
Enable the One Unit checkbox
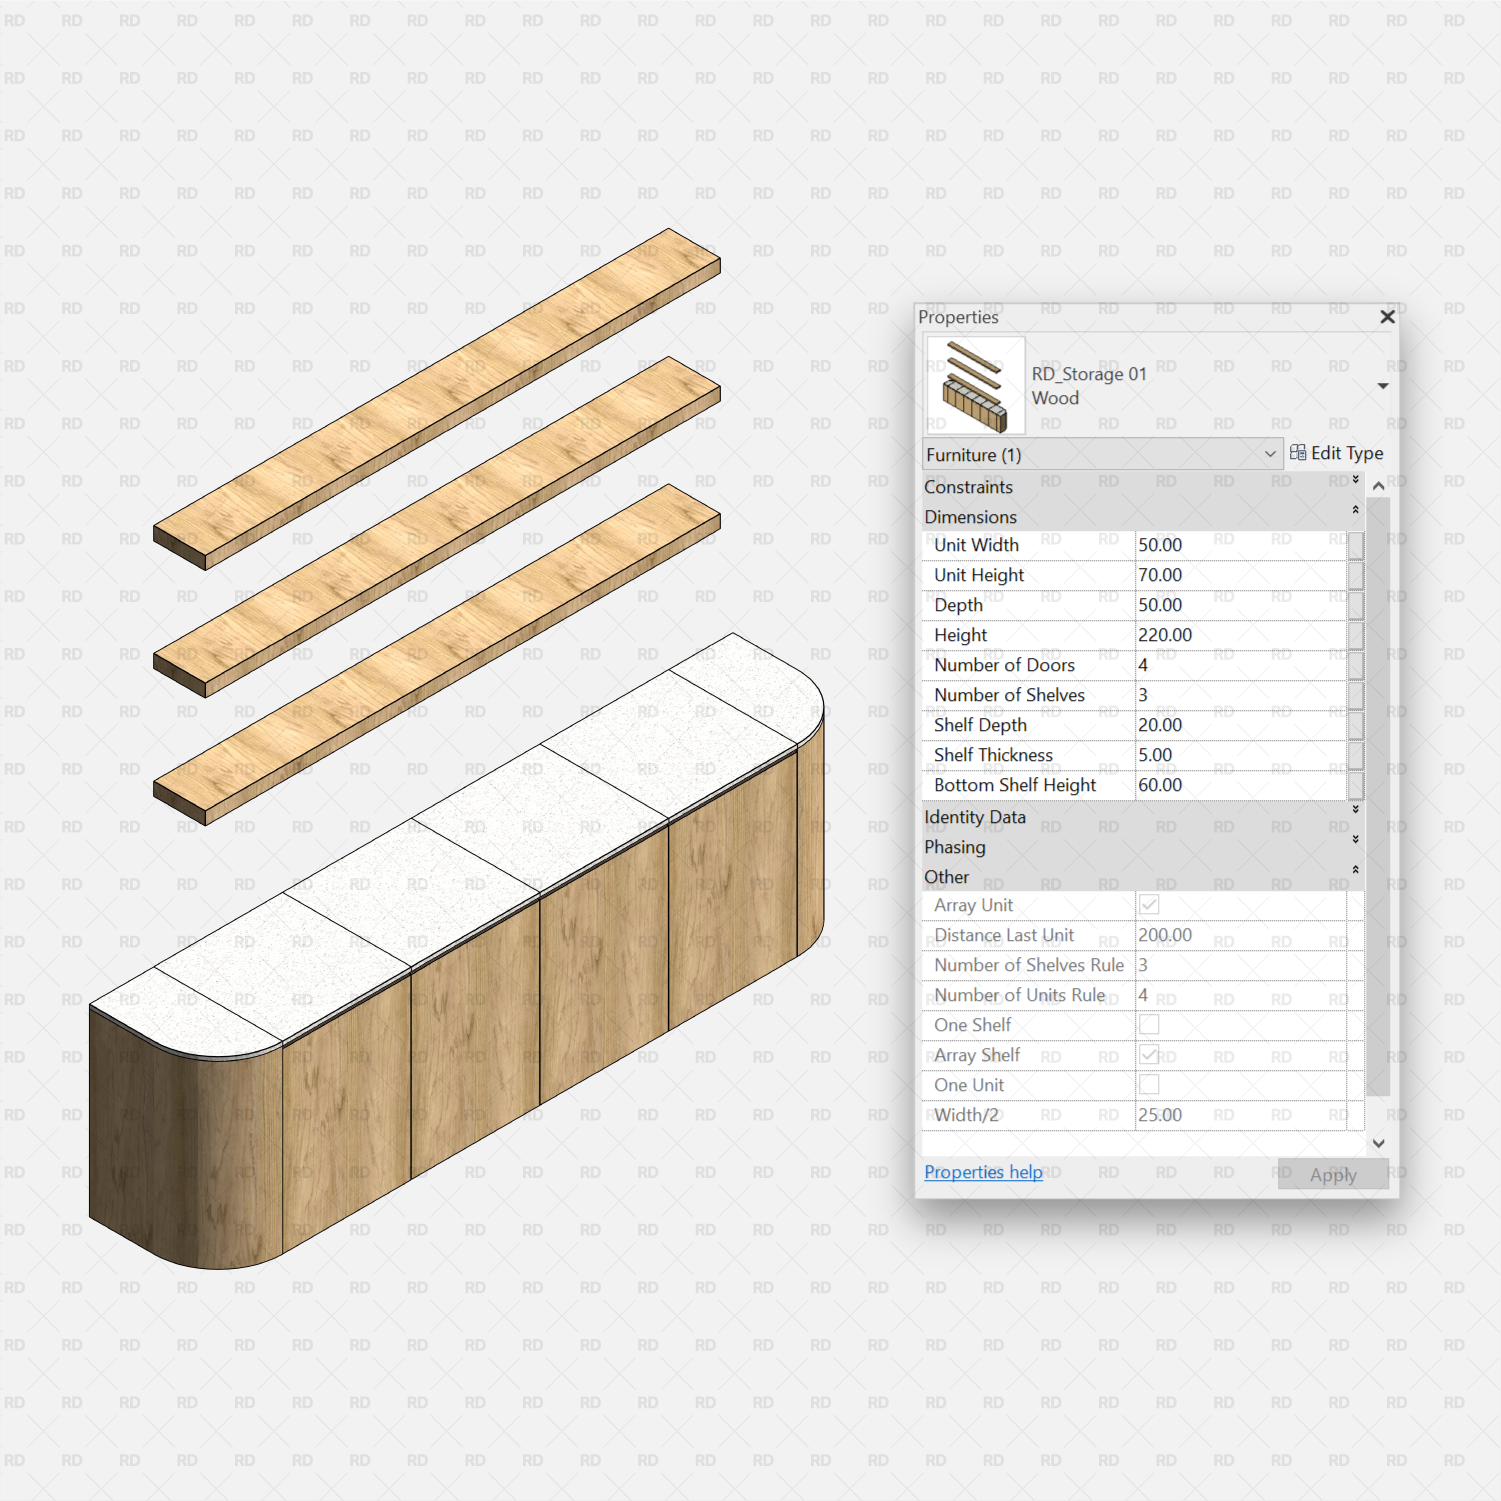tap(1149, 1084)
